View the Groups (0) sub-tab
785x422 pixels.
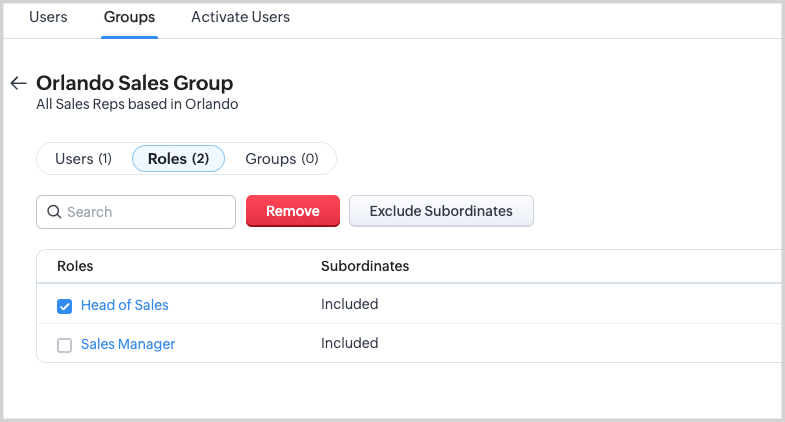coord(281,159)
